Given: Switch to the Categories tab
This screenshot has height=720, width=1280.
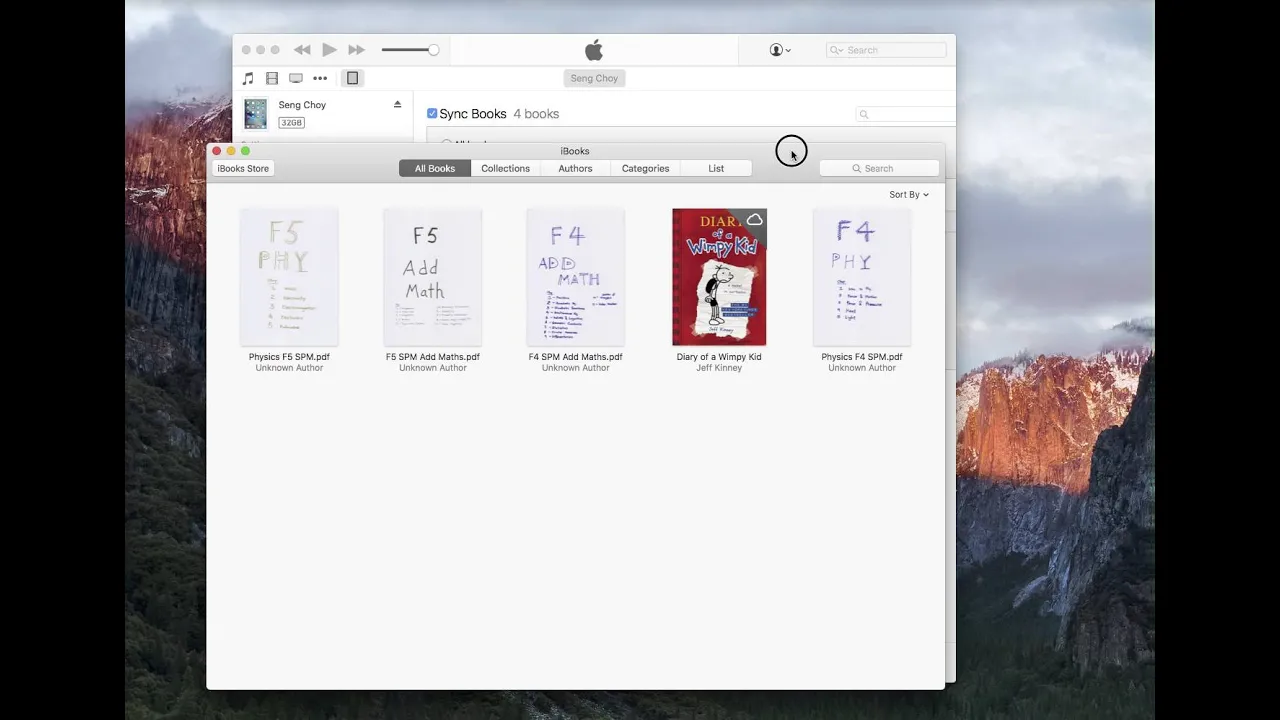Looking at the screenshot, I should pos(645,168).
